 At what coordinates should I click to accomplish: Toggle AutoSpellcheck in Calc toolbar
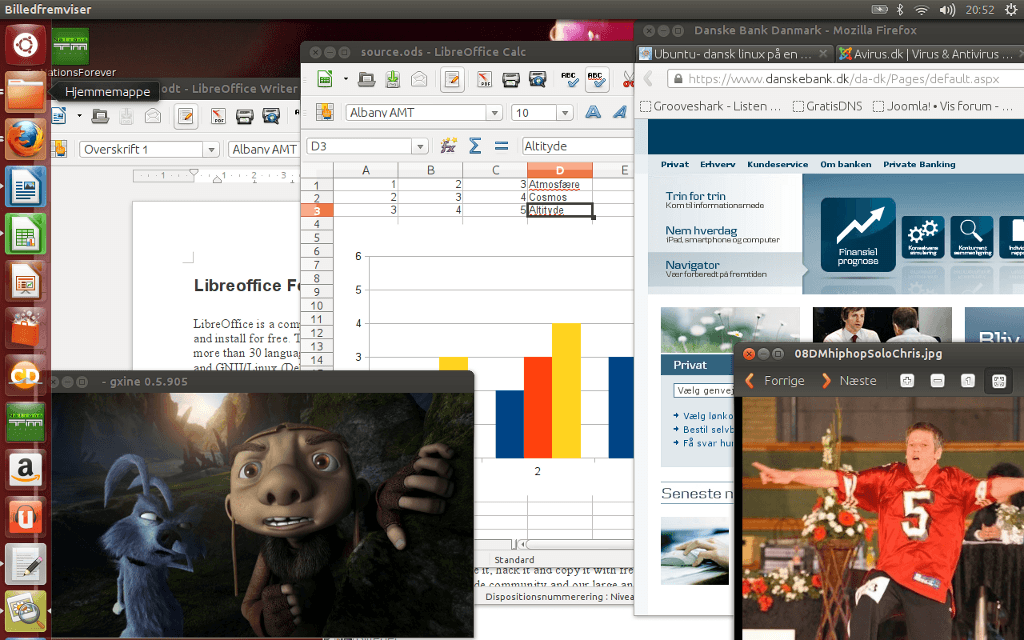click(597, 79)
